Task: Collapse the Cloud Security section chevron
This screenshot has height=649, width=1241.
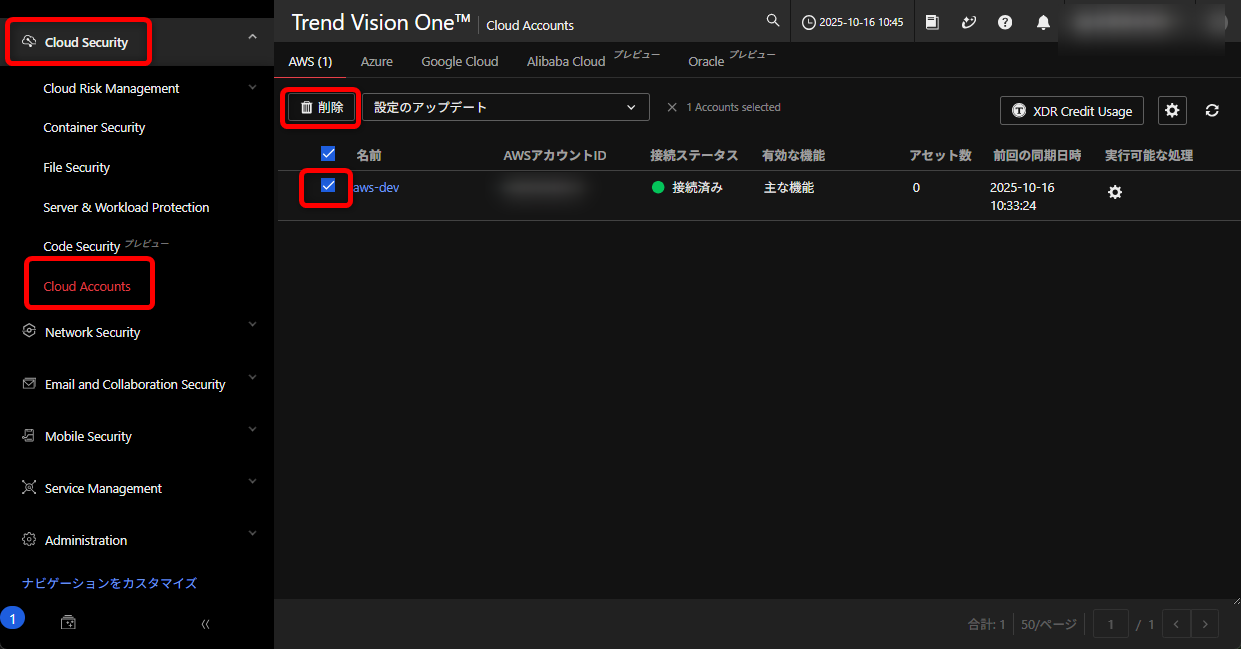Action: tap(252, 37)
